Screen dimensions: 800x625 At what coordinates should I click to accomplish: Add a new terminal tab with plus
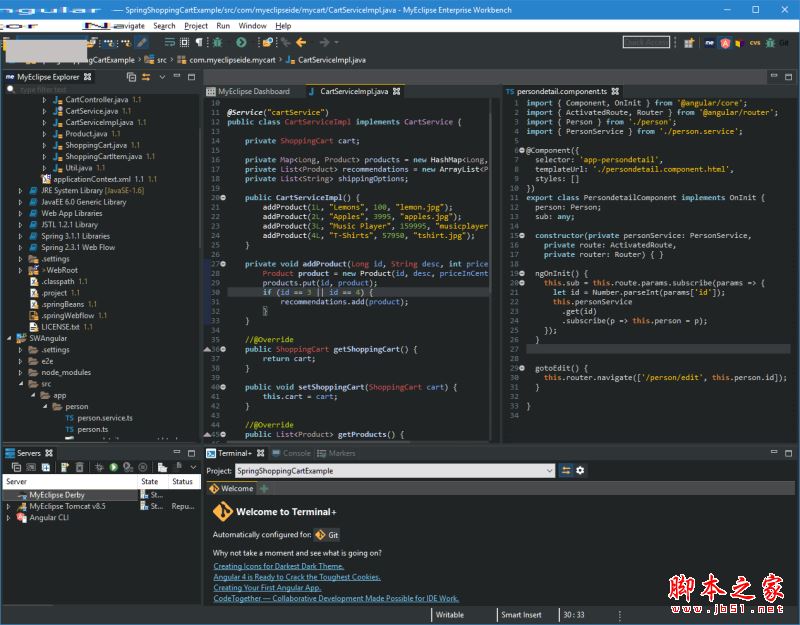[264, 489]
